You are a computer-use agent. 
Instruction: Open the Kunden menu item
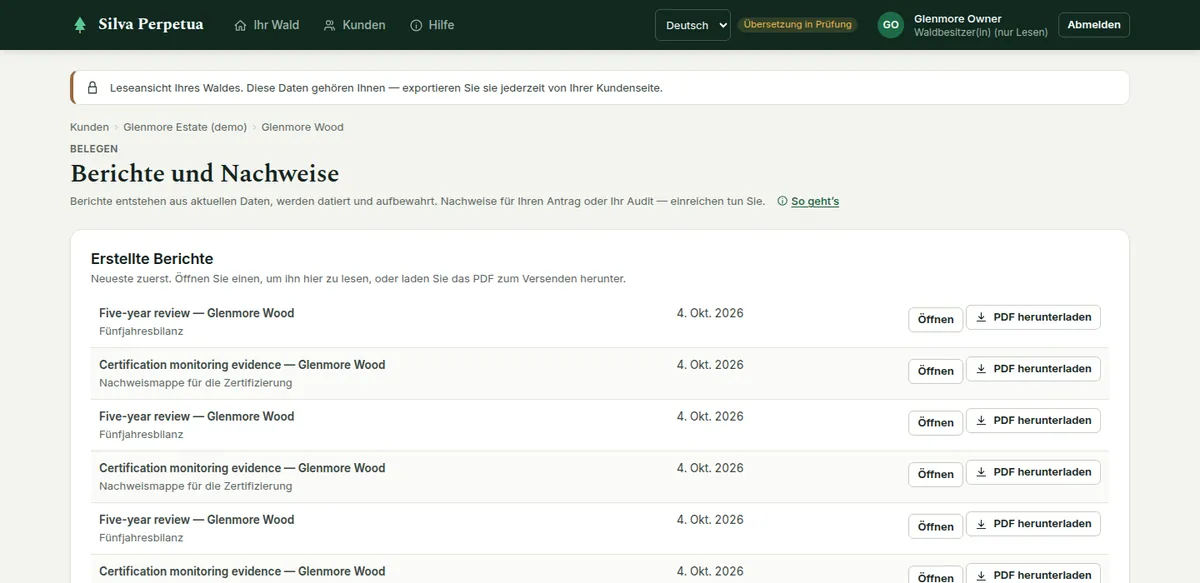[x=354, y=25]
